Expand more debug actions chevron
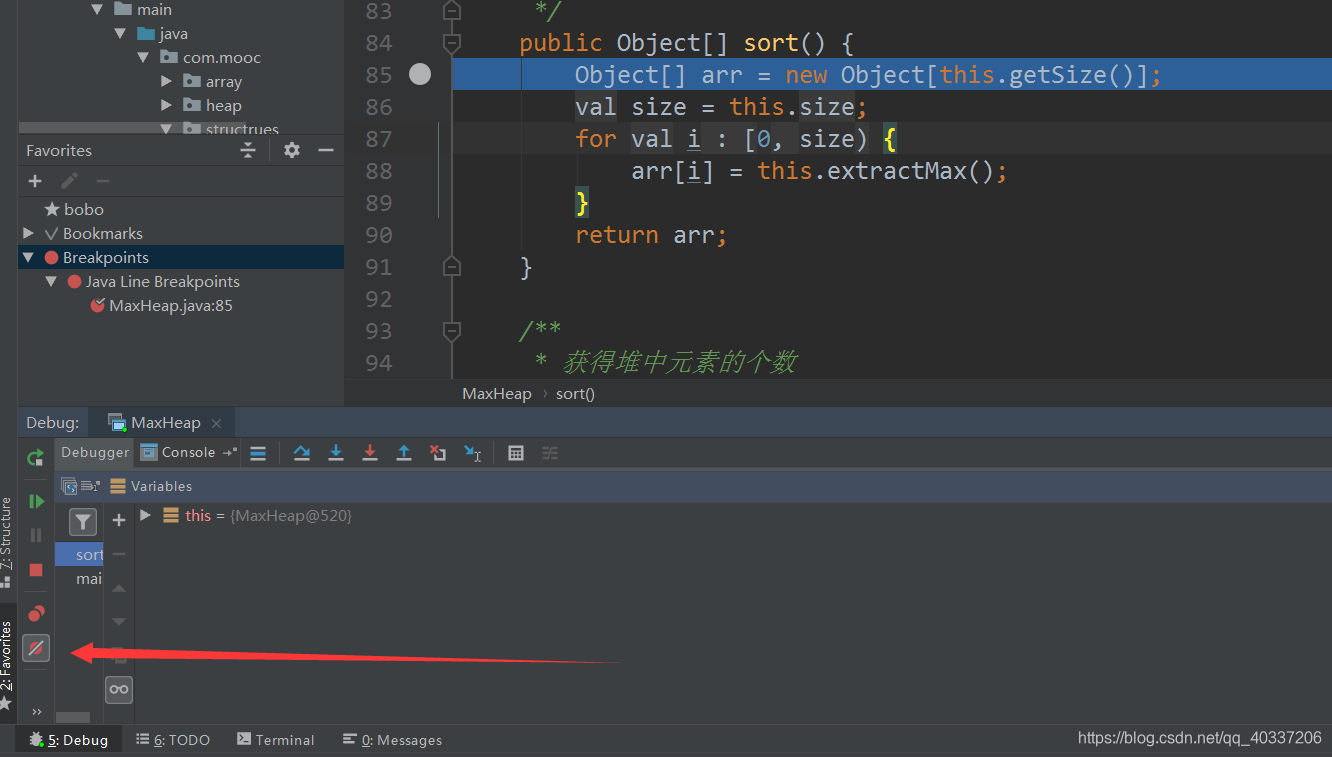Viewport: 1332px width, 757px height. click(37, 712)
